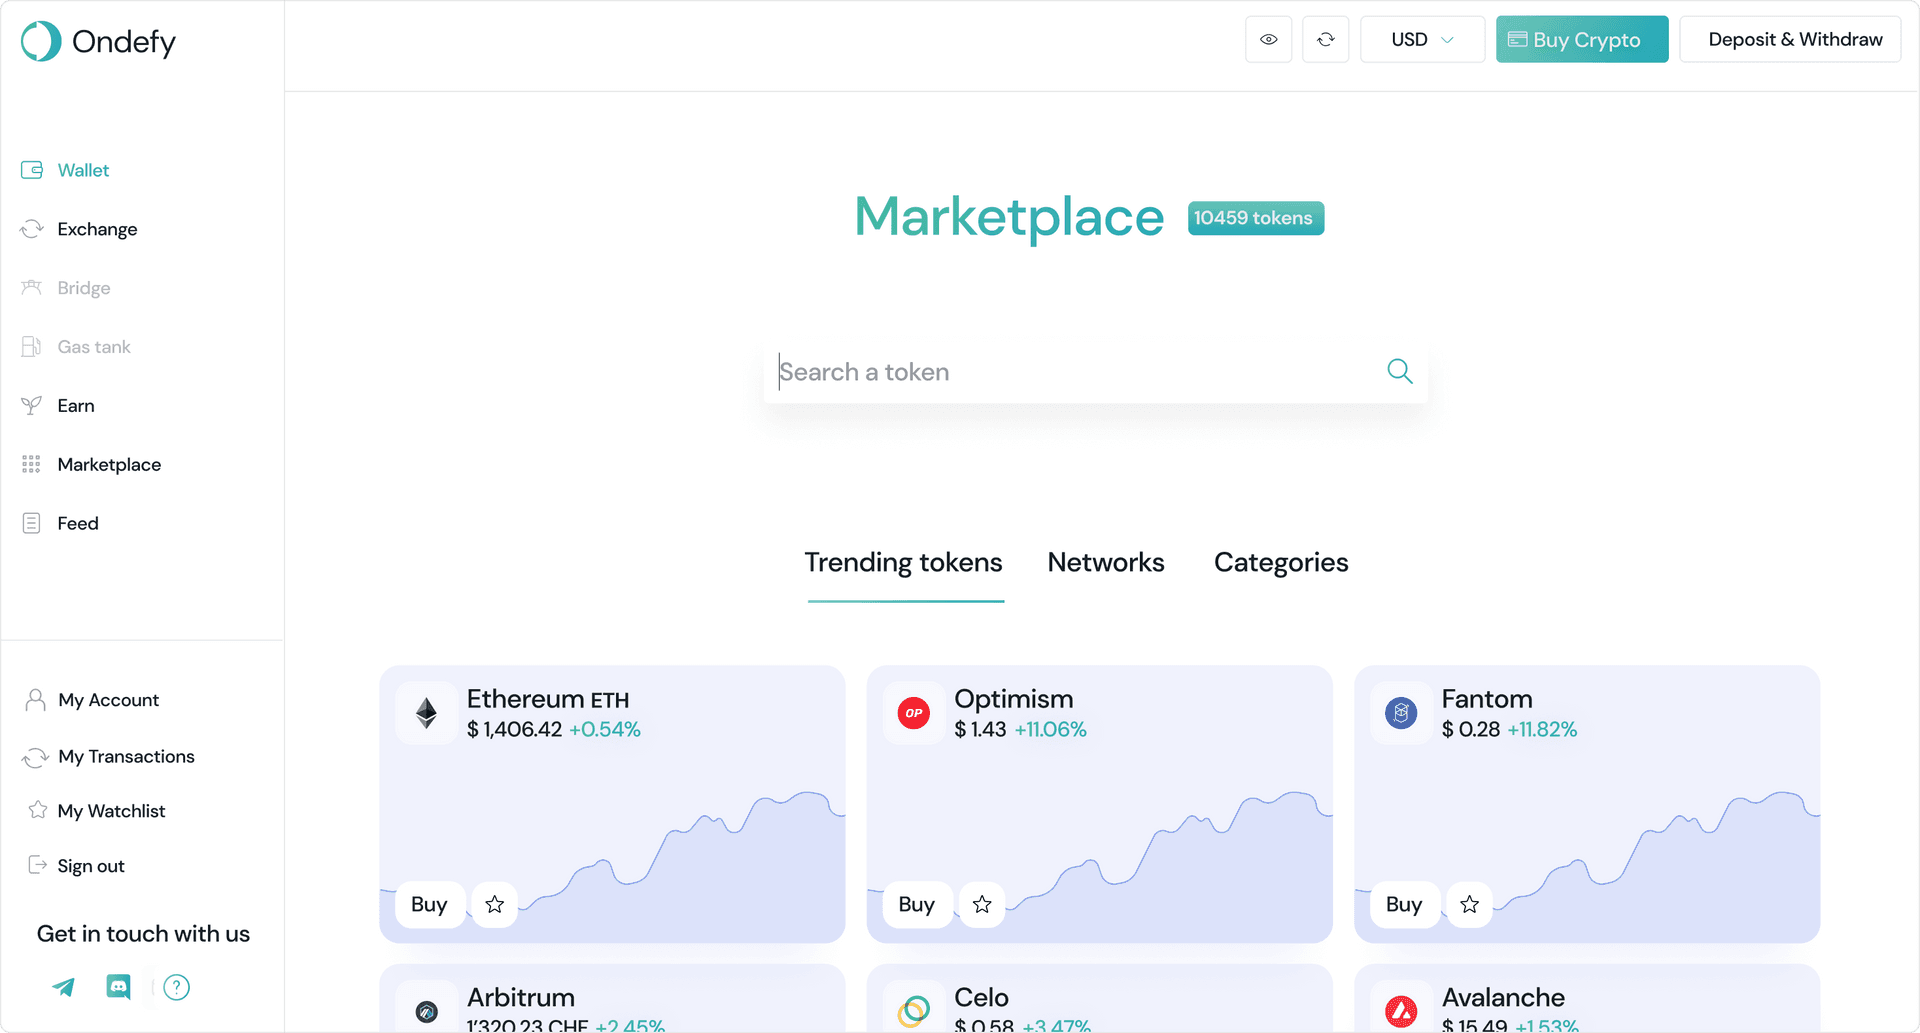
Task: Toggle balance visibility eye icon
Action: 1269,40
